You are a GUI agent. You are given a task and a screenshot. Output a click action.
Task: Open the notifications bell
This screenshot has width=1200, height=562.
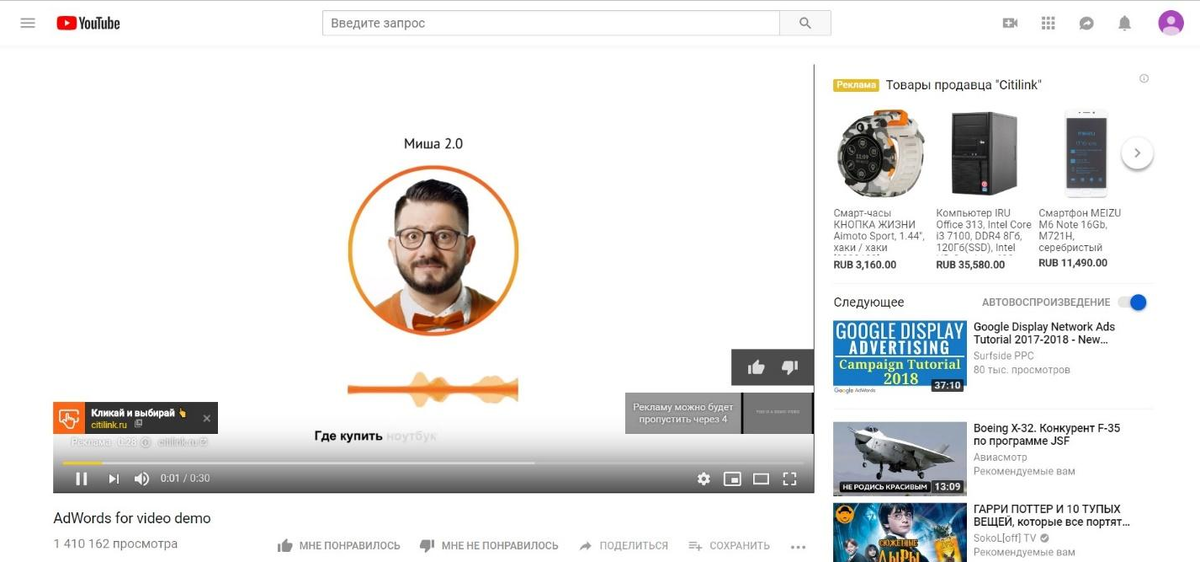coord(1125,23)
